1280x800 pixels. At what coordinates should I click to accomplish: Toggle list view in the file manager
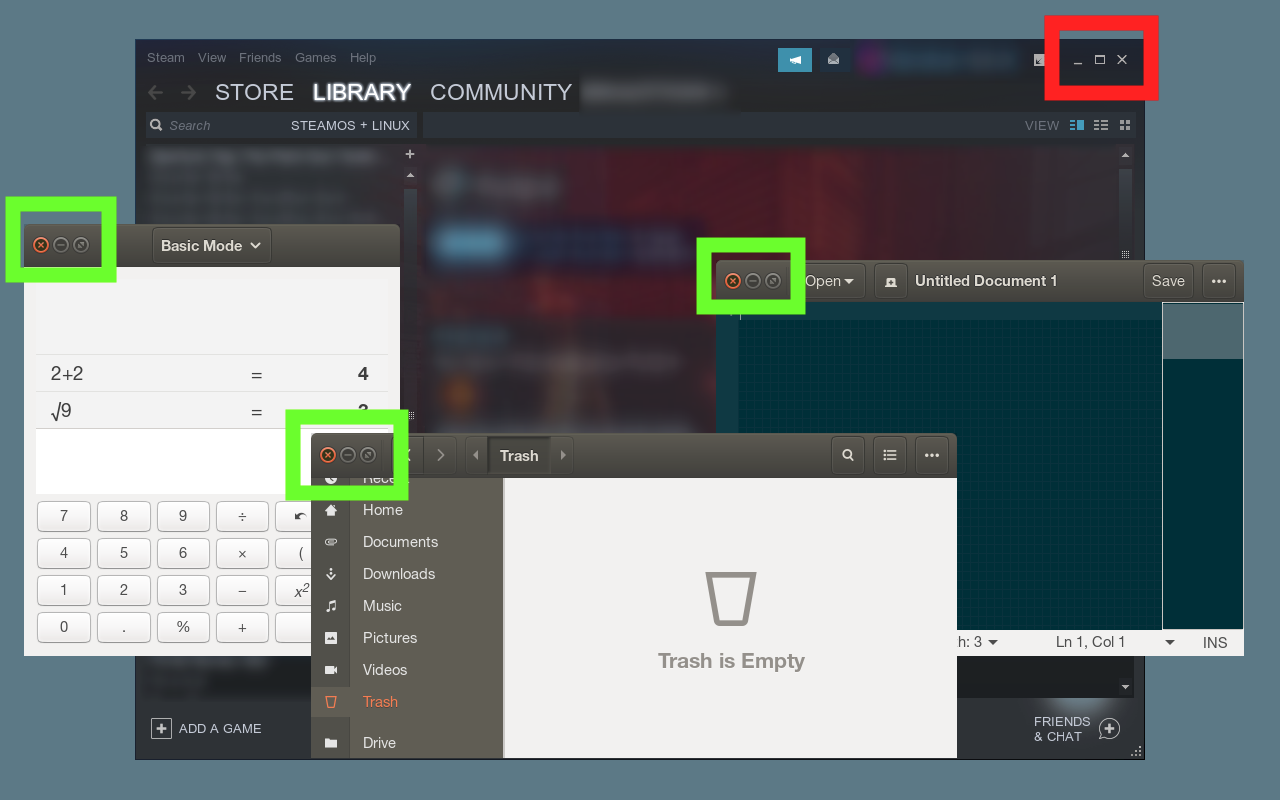click(890, 456)
